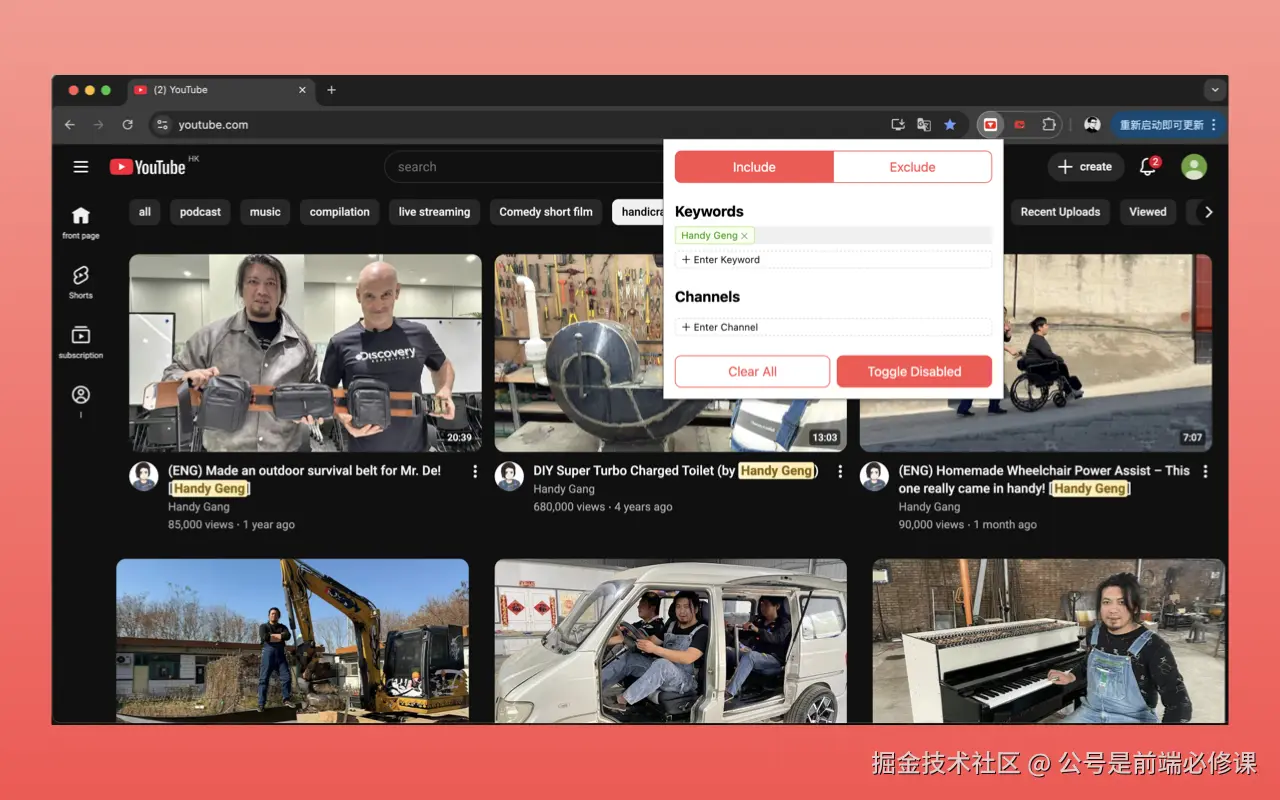The height and width of the screenshot is (800, 1280).
Task: Open the survival belt video title
Action: pyautogui.click(x=304, y=480)
